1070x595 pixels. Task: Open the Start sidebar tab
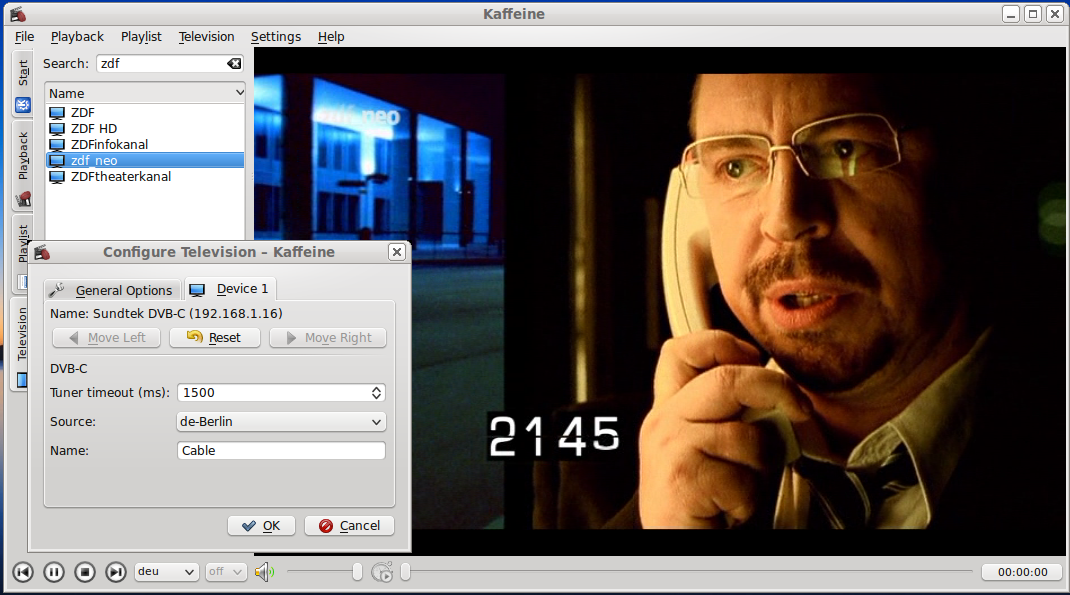[x=23, y=83]
